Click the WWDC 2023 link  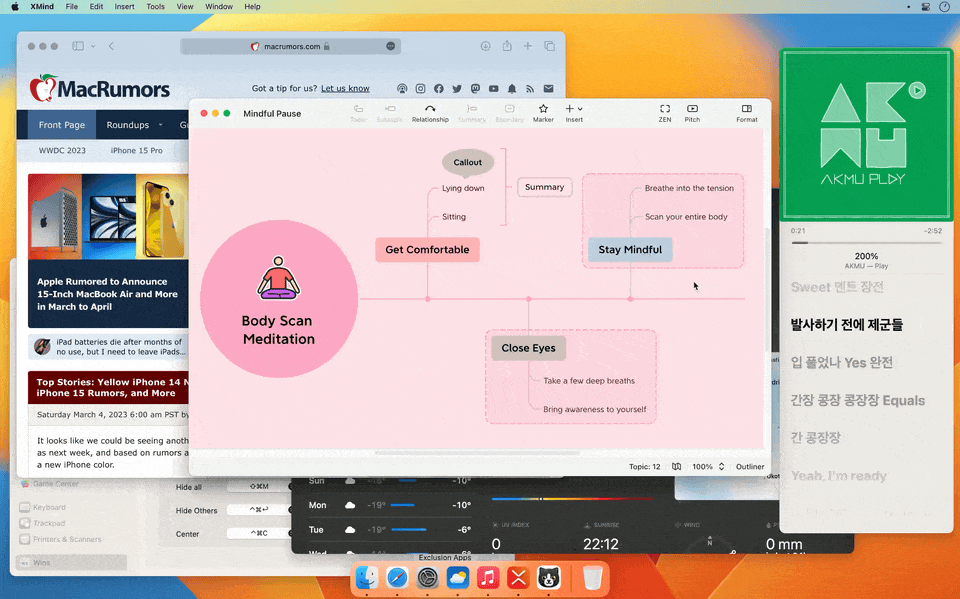click(x=62, y=151)
